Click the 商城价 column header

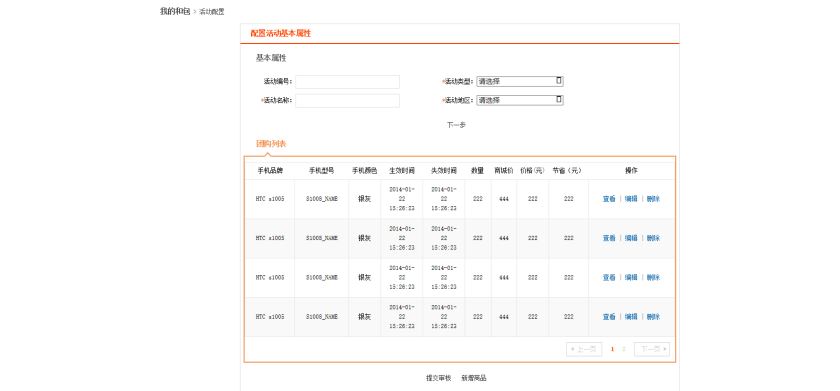[x=504, y=171]
